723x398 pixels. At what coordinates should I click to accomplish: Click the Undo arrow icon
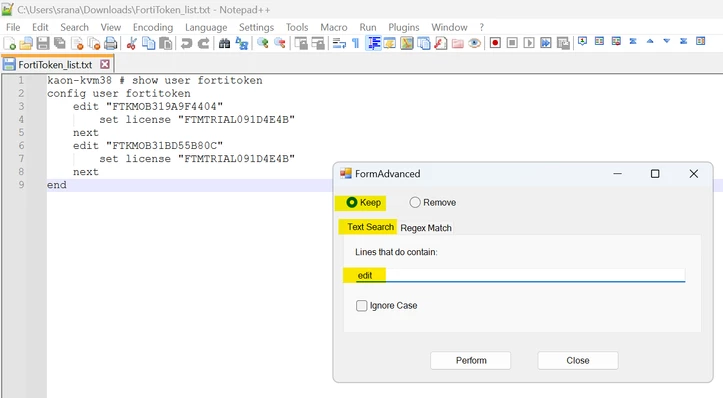pyautogui.click(x=186, y=43)
